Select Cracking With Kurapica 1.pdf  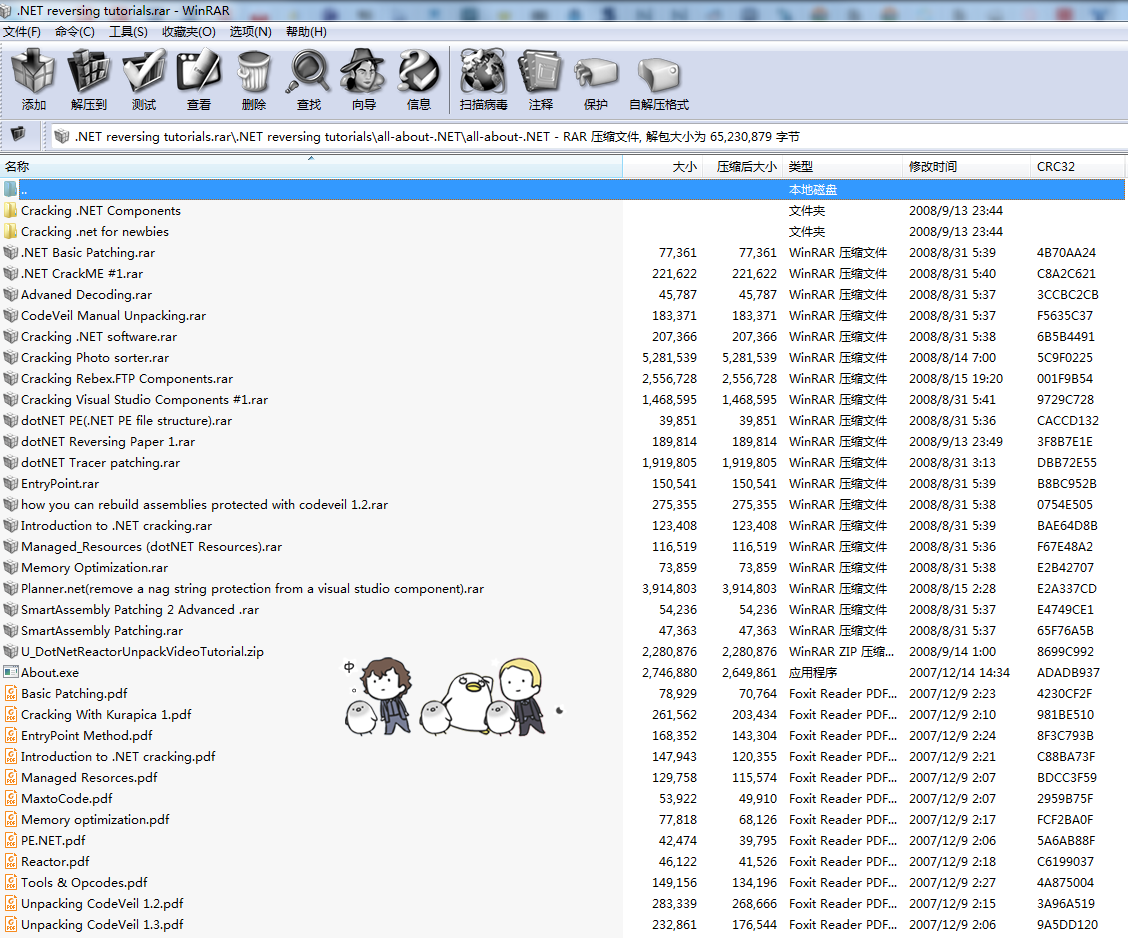click(x=106, y=715)
